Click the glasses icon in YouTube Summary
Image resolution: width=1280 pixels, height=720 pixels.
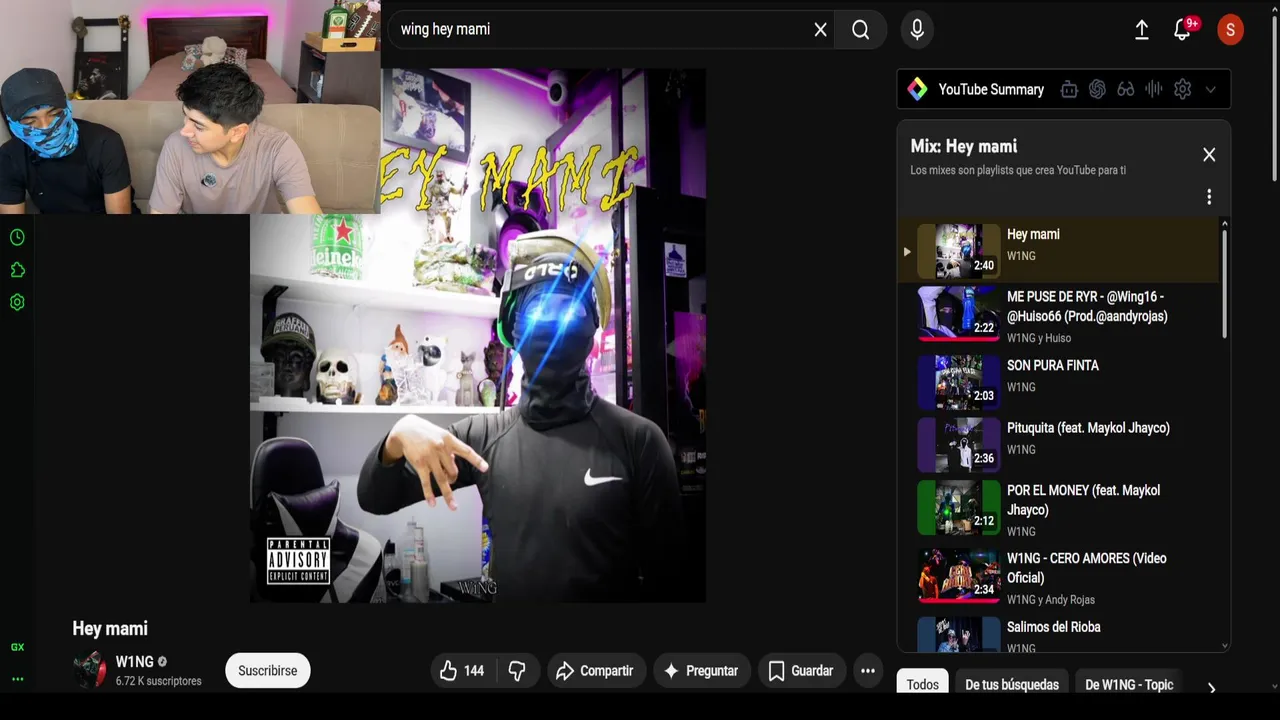point(1126,89)
